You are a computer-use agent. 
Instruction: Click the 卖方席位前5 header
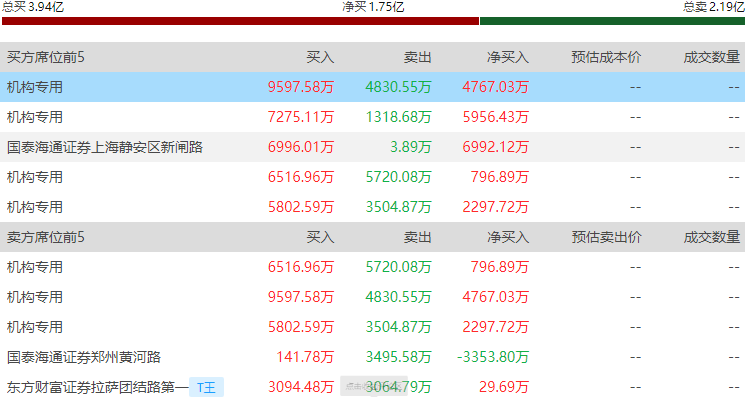pyautogui.click(x=46, y=237)
